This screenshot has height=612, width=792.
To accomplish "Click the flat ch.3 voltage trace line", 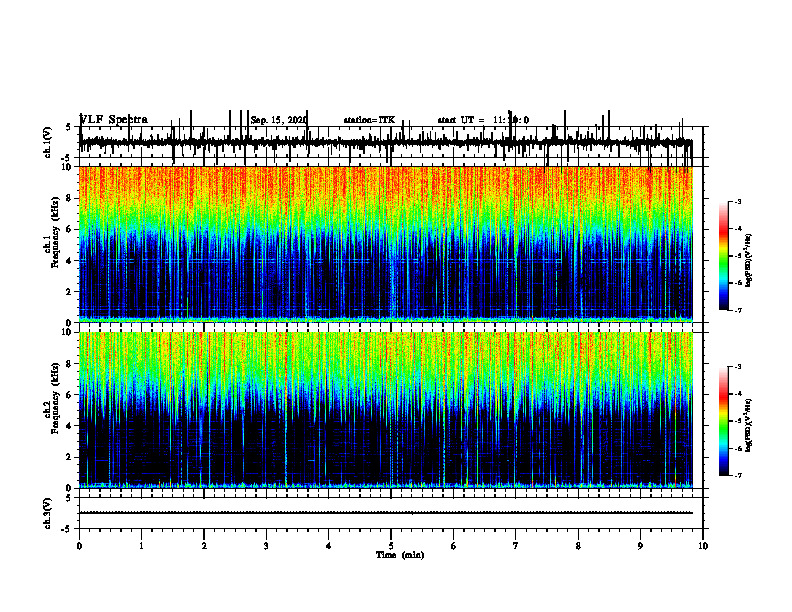I will [x=385, y=513].
